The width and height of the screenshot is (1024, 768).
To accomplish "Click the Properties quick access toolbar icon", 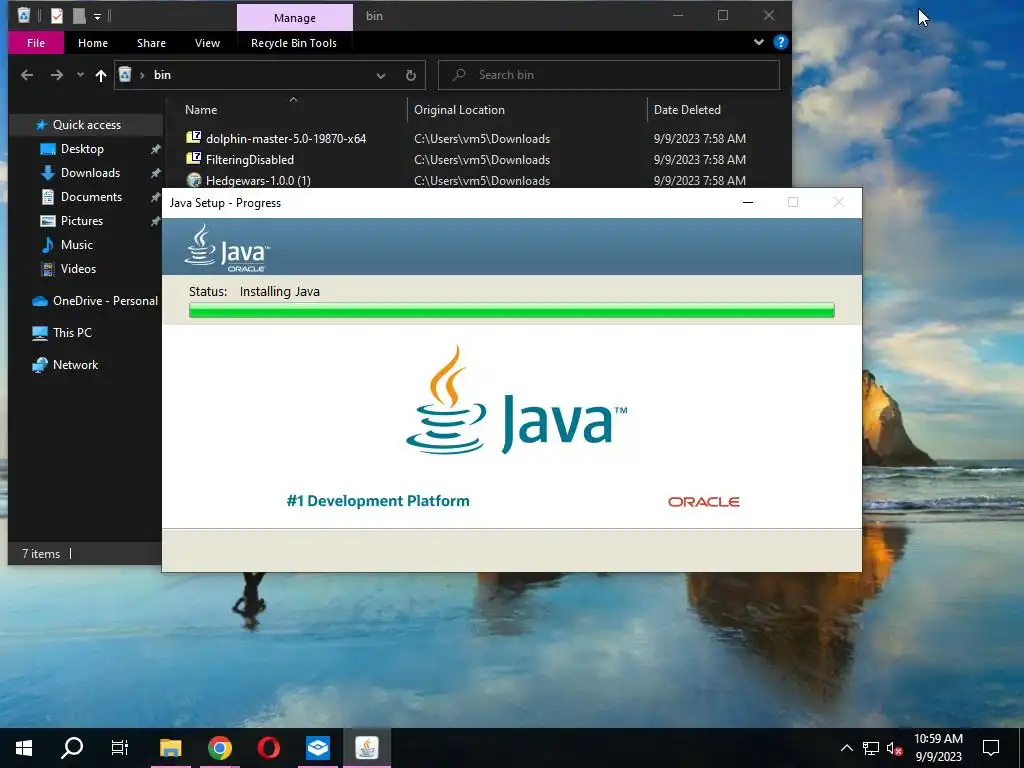I will [x=57, y=16].
